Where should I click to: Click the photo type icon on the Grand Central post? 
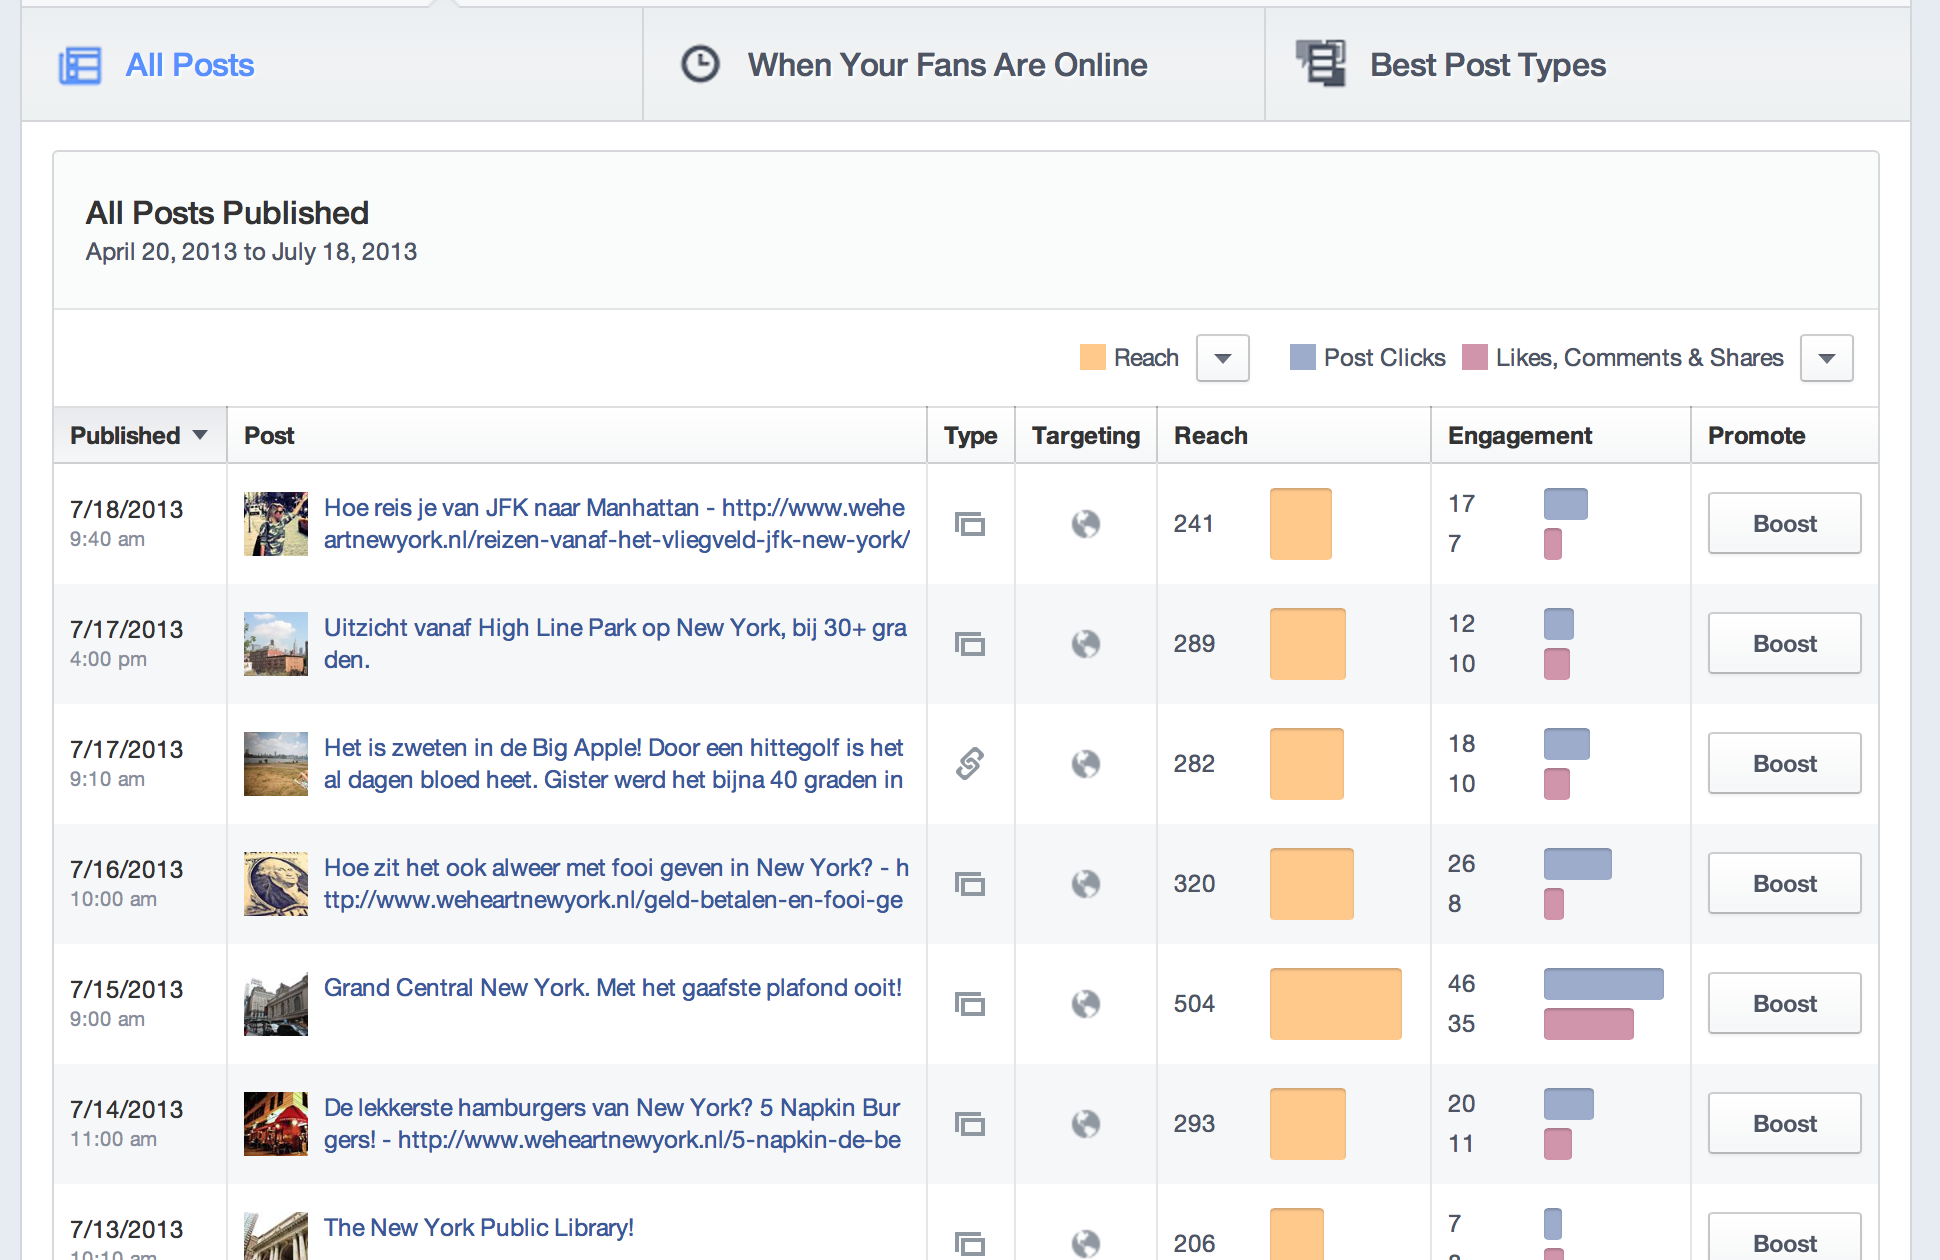click(x=970, y=1004)
